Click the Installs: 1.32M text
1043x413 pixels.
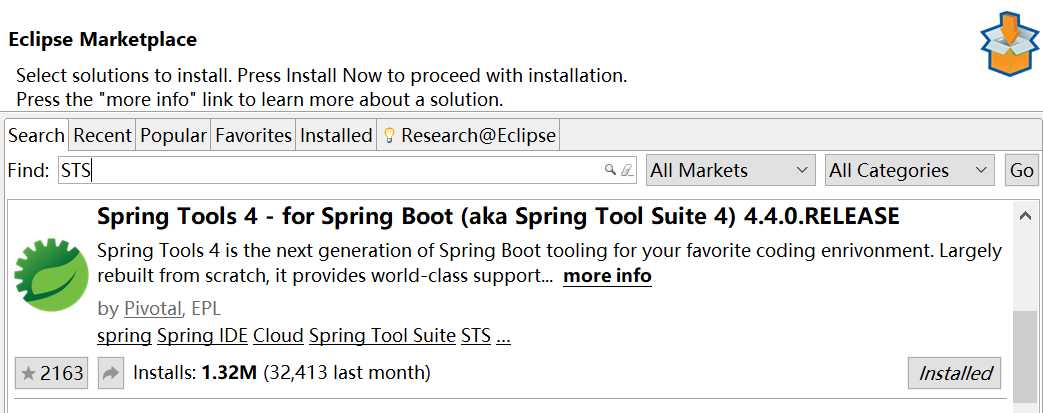195,372
